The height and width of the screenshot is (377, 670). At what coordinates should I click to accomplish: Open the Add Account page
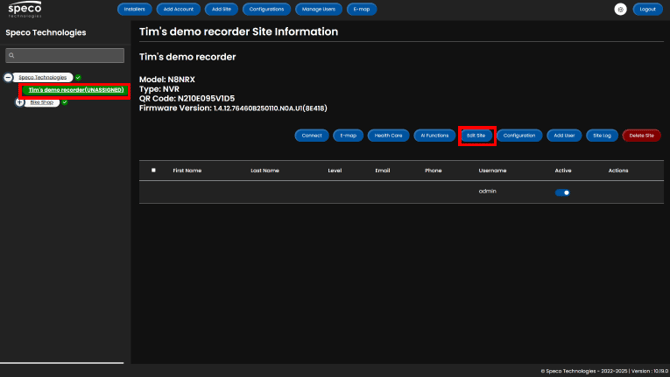click(178, 9)
